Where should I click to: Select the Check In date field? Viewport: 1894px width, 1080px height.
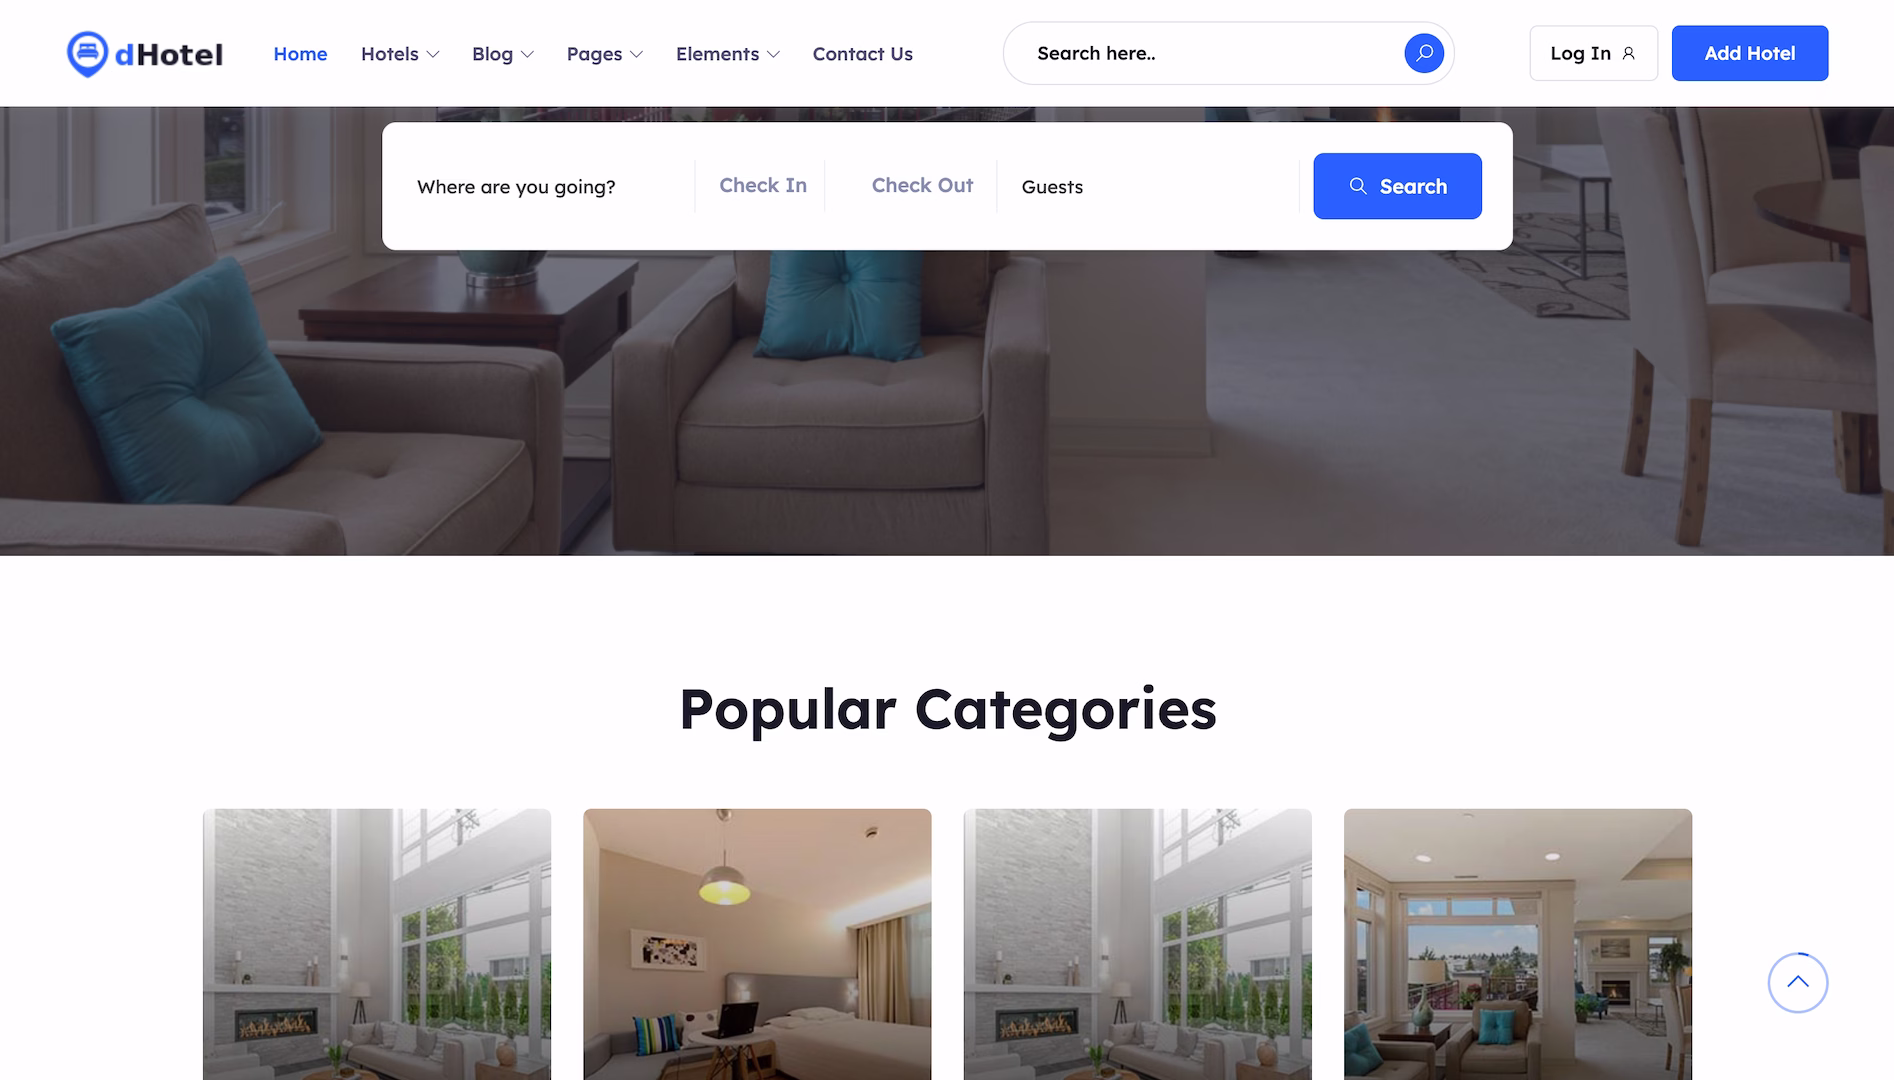pyautogui.click(x=762, y=186)
